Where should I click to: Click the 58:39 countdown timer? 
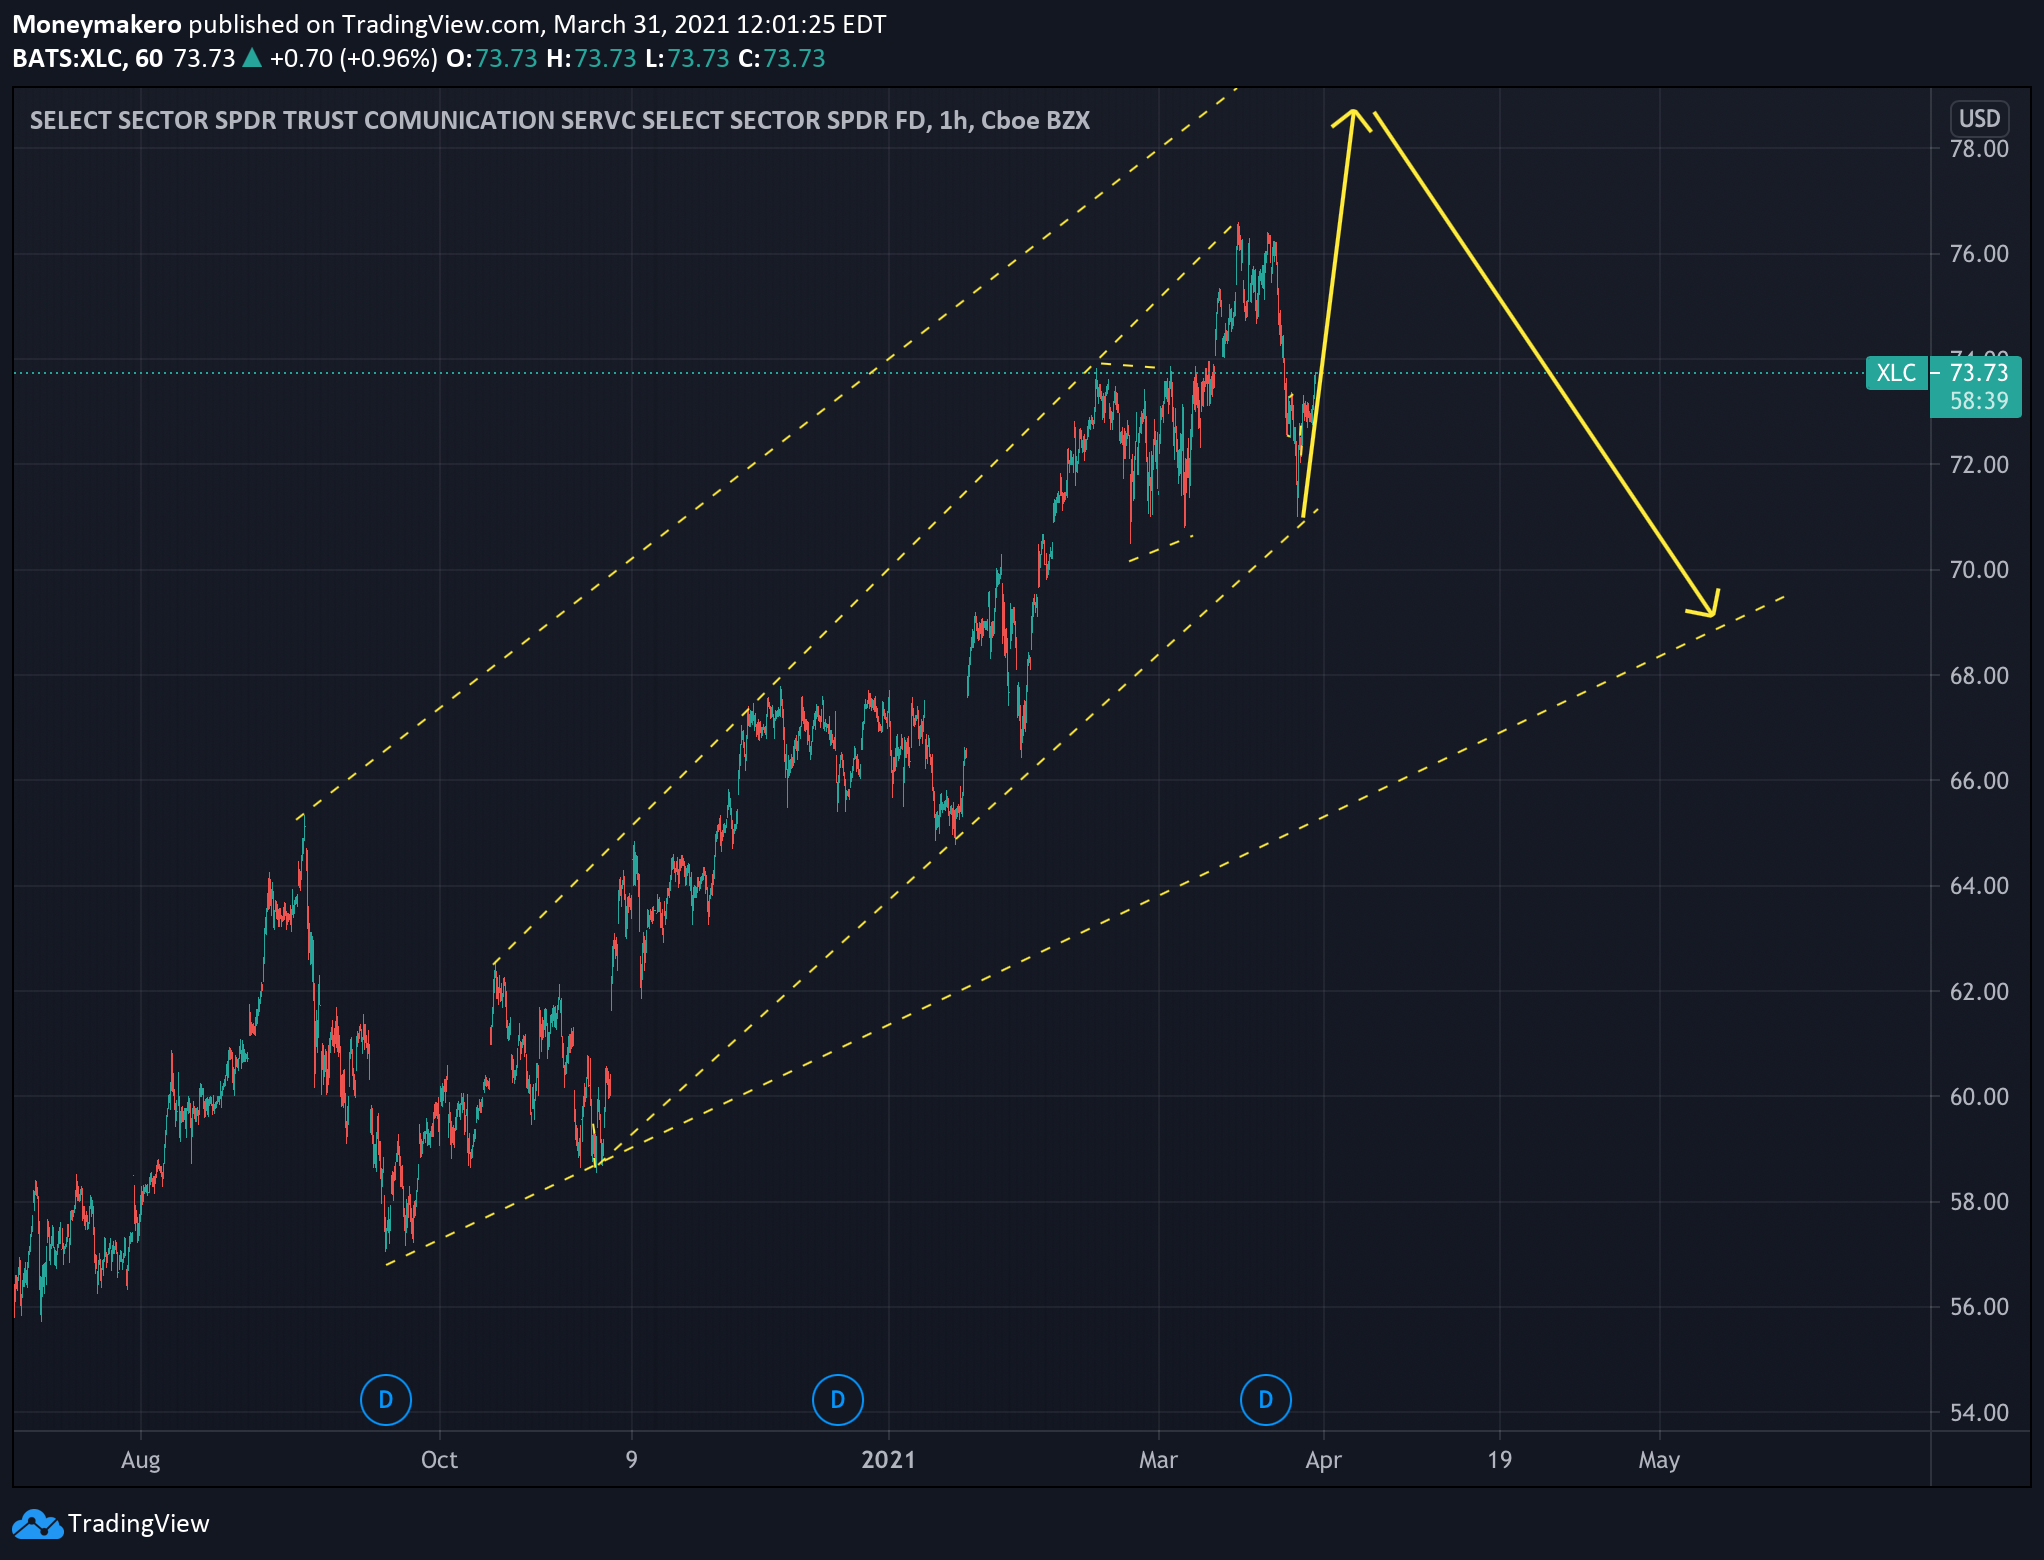click(1979, 401)
